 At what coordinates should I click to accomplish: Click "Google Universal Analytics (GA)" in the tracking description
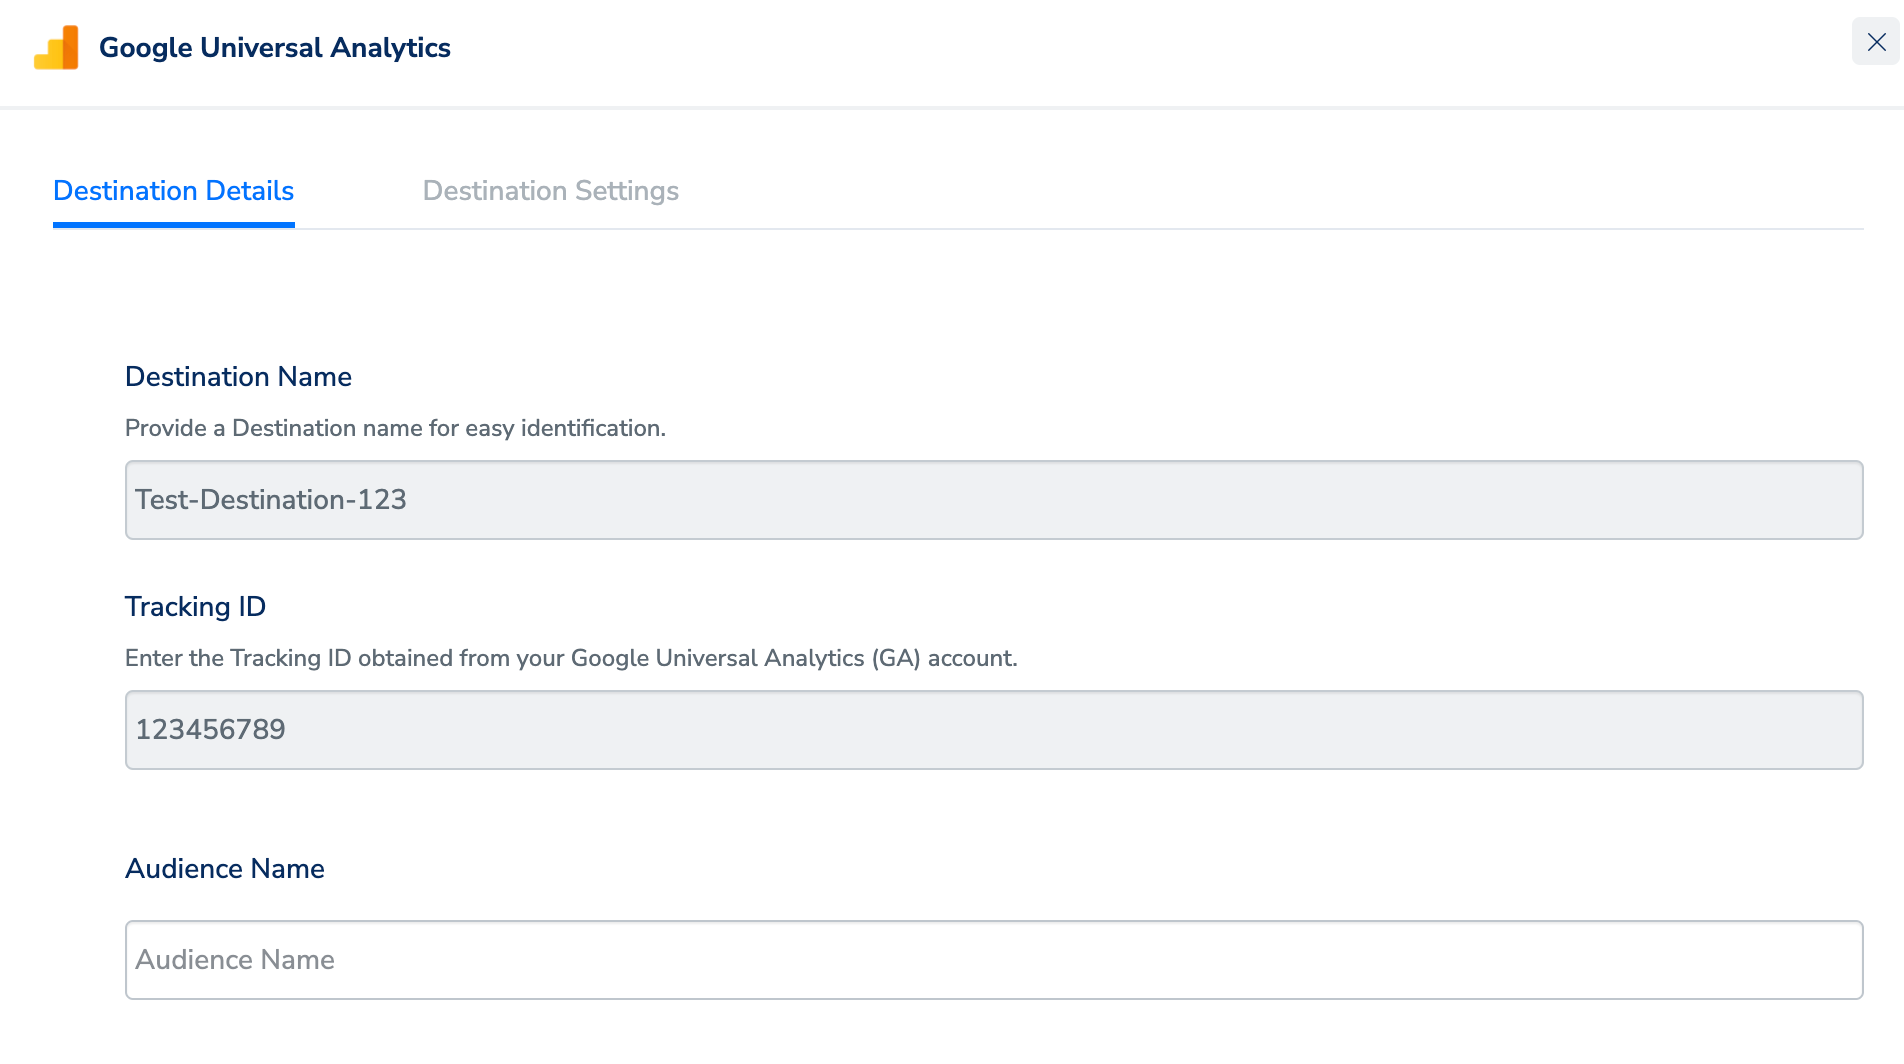click(745, 658)
